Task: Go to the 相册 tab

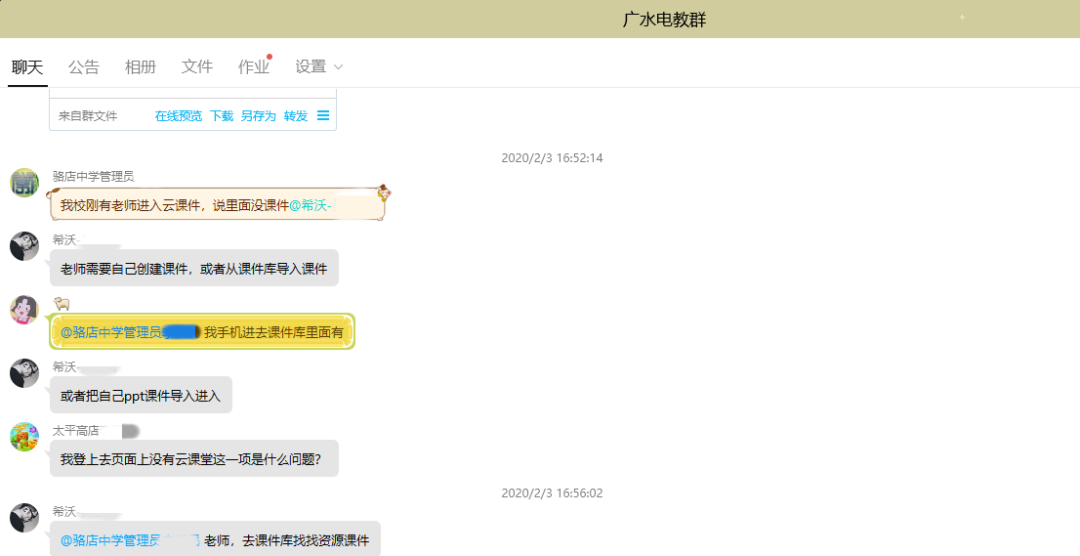Action: pos(140,67)
